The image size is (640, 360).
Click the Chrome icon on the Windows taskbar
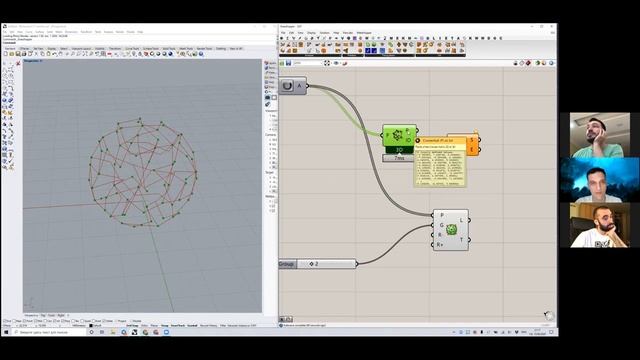145,332
